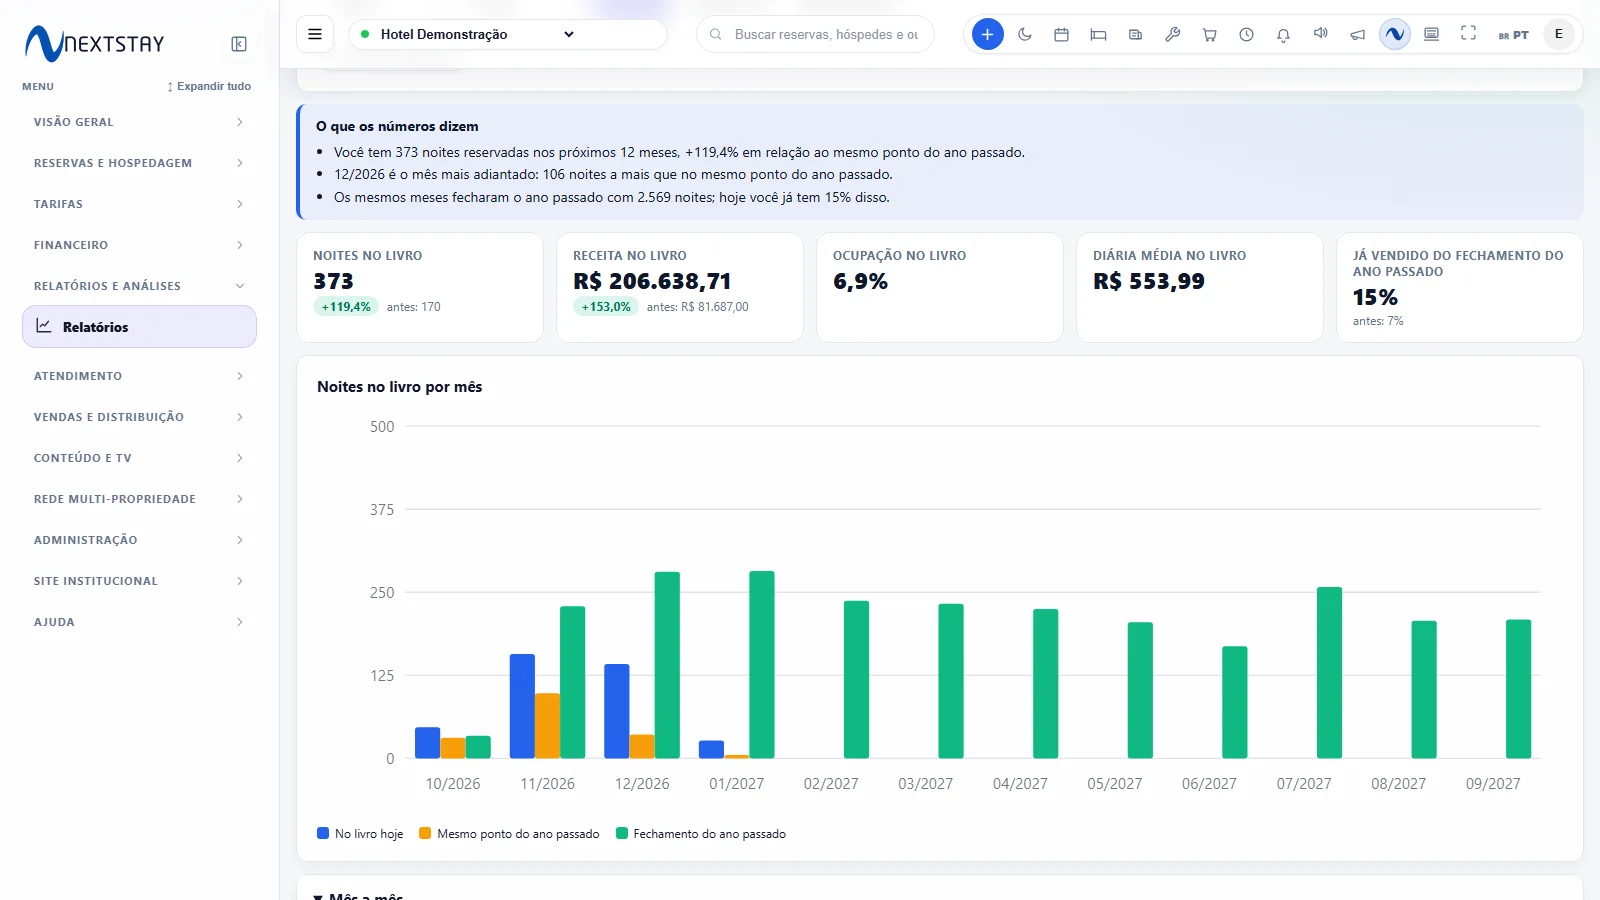Screen dimensions: 1600x900
Task: Expand the Ajuda menu section
Action: [139, 622]
